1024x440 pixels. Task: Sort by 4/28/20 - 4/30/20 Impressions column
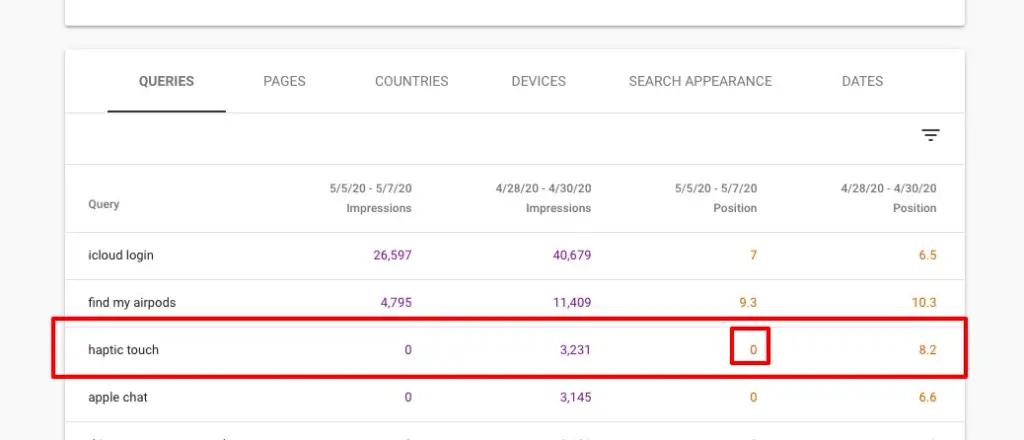click(x=543, y=198)
